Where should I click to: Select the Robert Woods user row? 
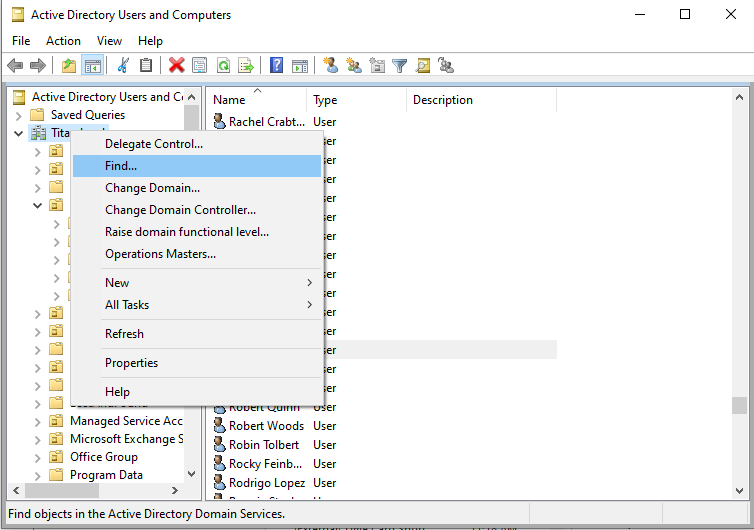[385, 426]
